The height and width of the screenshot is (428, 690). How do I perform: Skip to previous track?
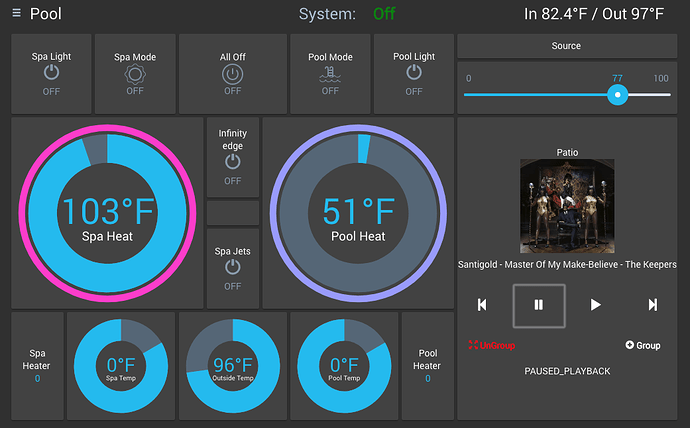tap(482, 305)
